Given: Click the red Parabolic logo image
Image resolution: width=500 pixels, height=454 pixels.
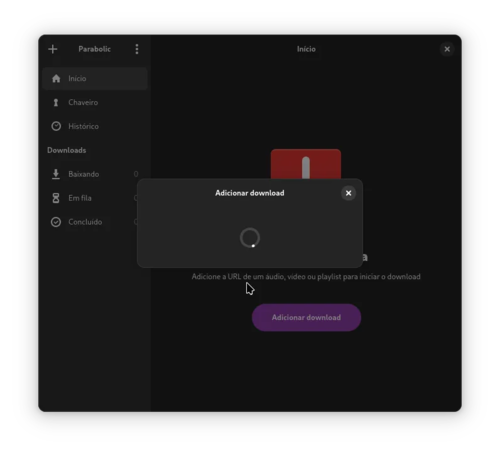Looking at the screenshot, I should click(306, 164).
